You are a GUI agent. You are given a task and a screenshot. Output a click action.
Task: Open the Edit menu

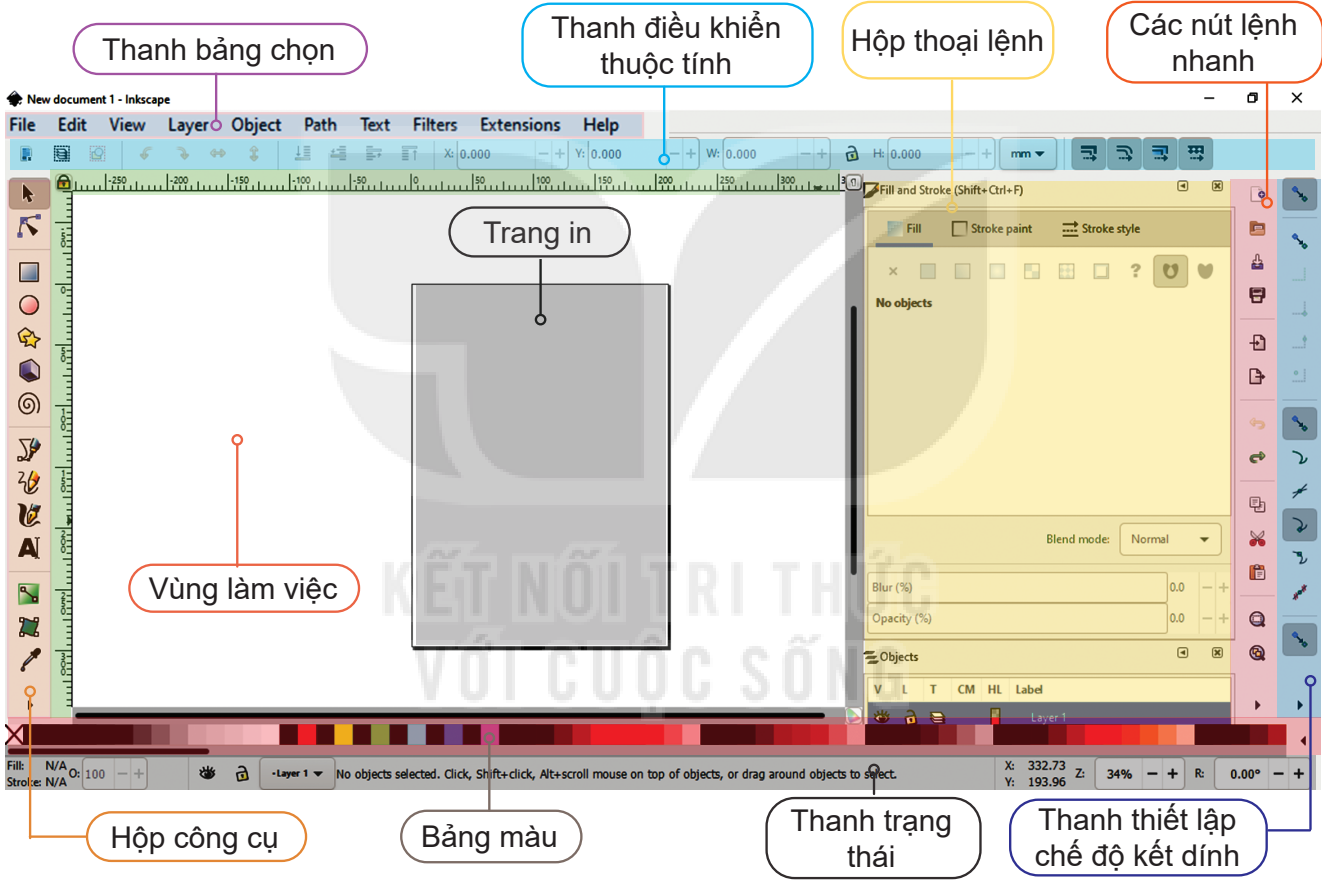tap(72, 125)
